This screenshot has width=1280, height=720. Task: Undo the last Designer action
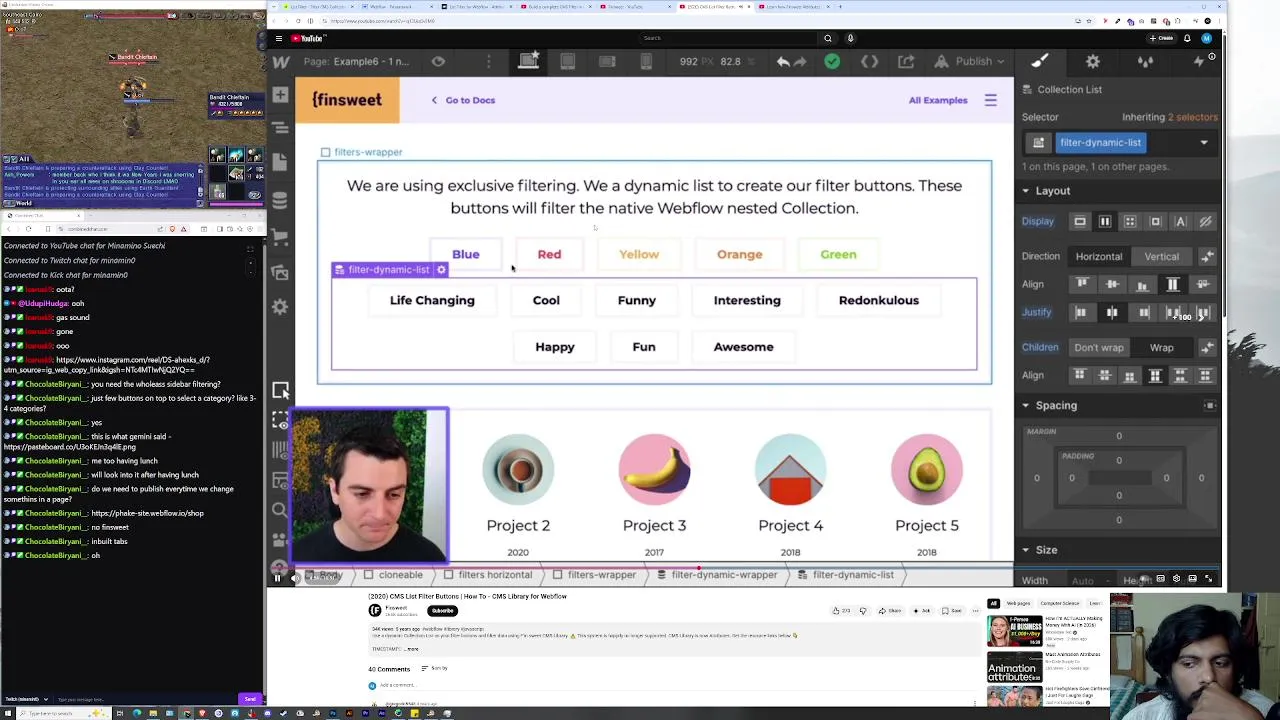783,62
